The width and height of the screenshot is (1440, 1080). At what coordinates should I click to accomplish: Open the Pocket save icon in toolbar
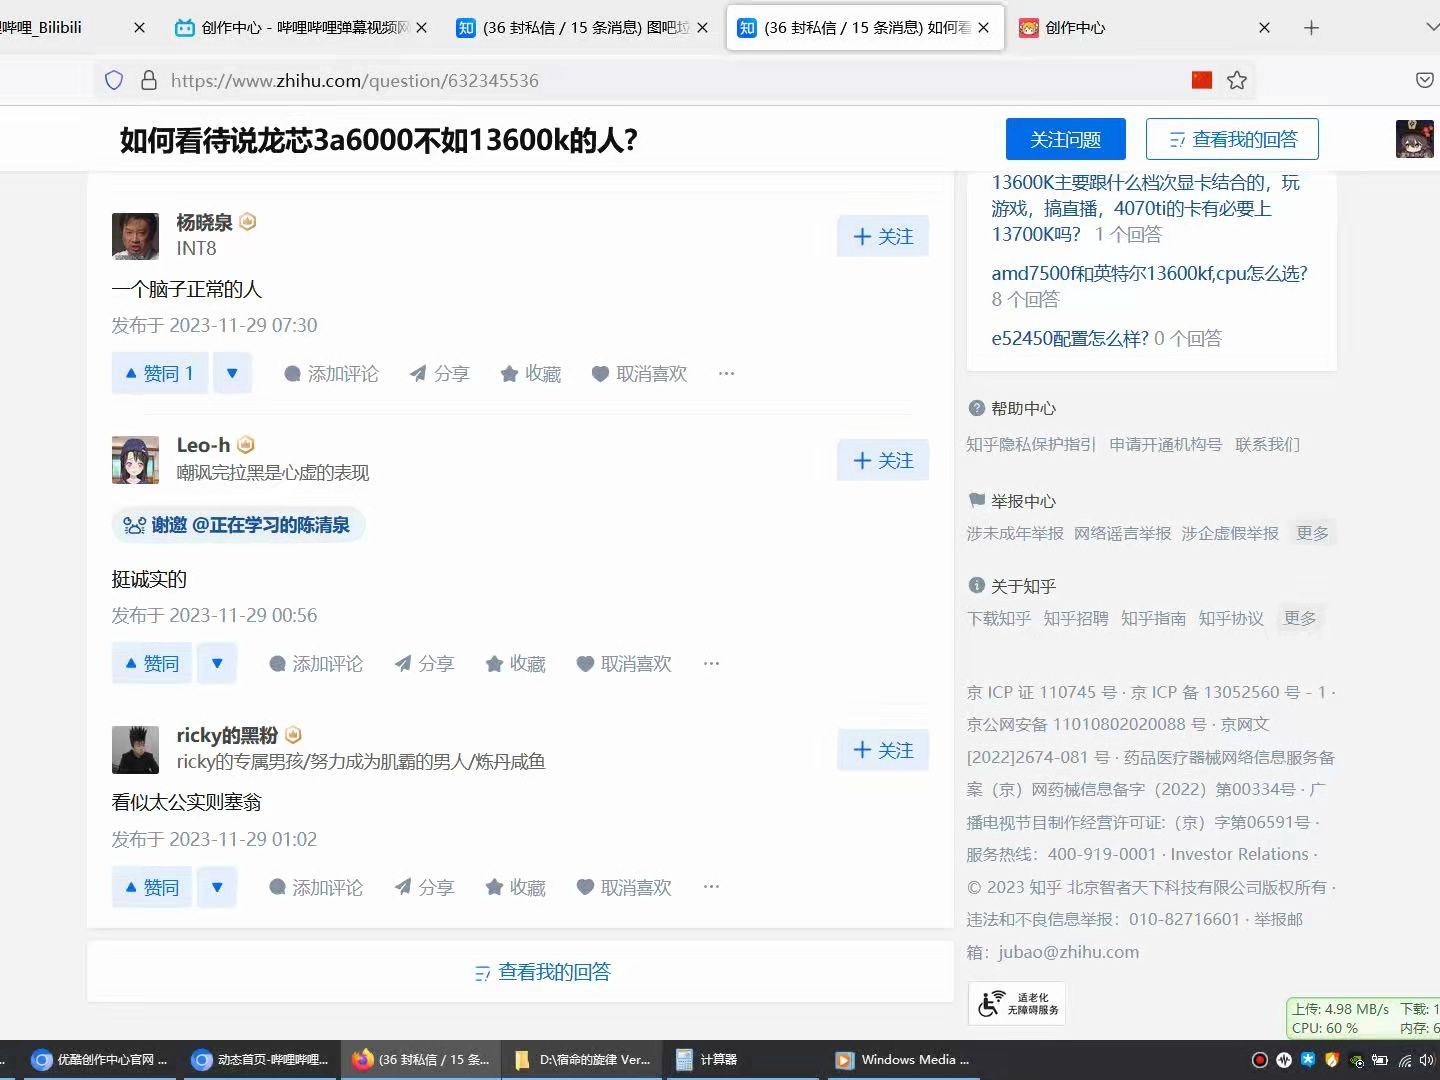point(1425,80)
